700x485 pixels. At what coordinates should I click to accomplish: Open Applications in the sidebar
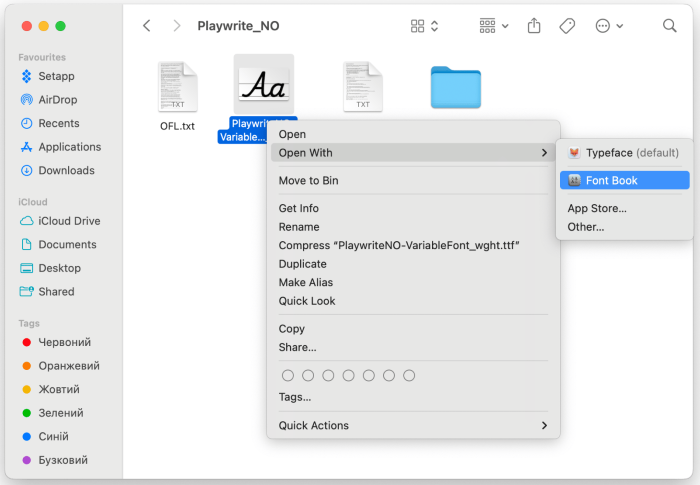tap(61, 147)
